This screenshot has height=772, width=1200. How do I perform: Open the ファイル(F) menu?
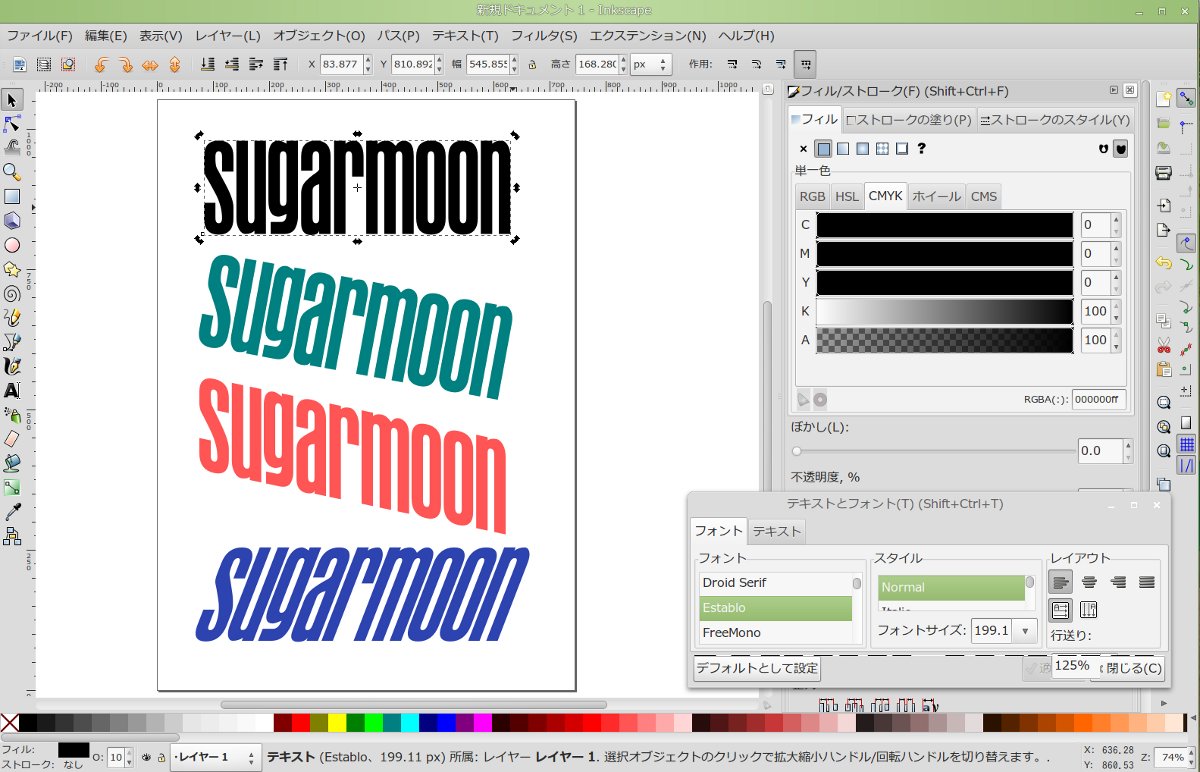39,35
